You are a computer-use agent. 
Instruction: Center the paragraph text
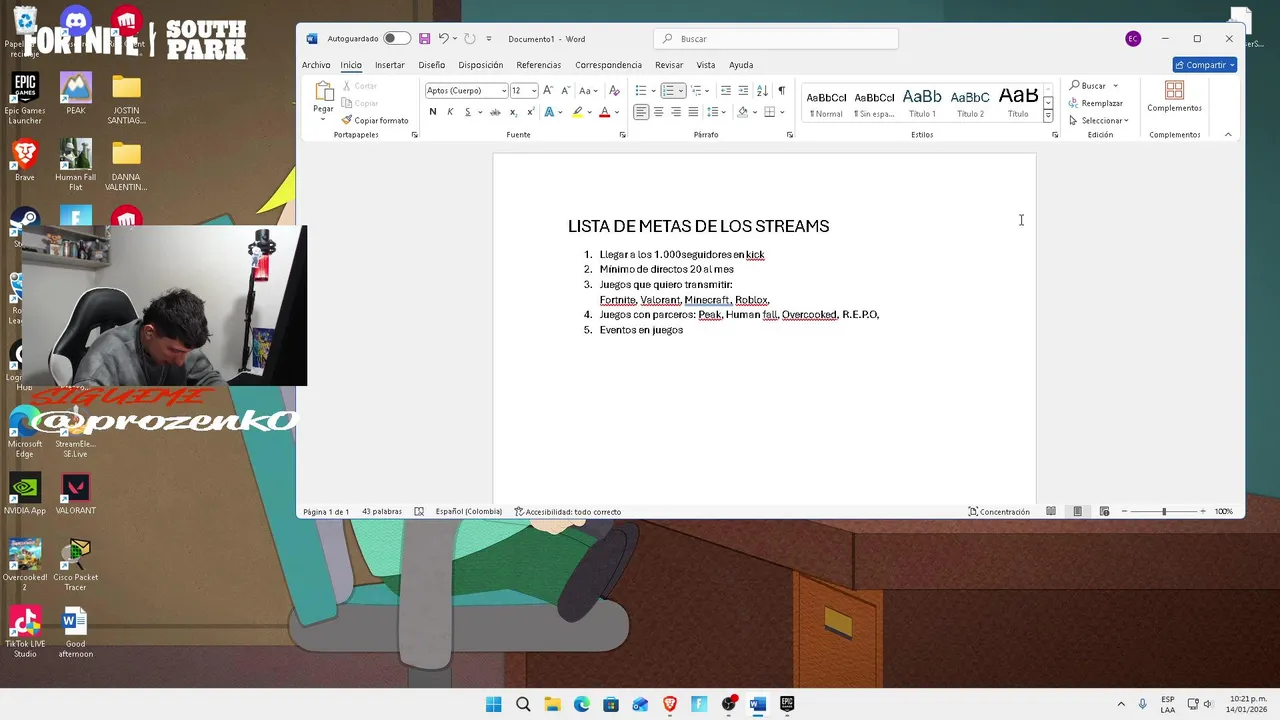pyautogui.click(x=658, y=112)
